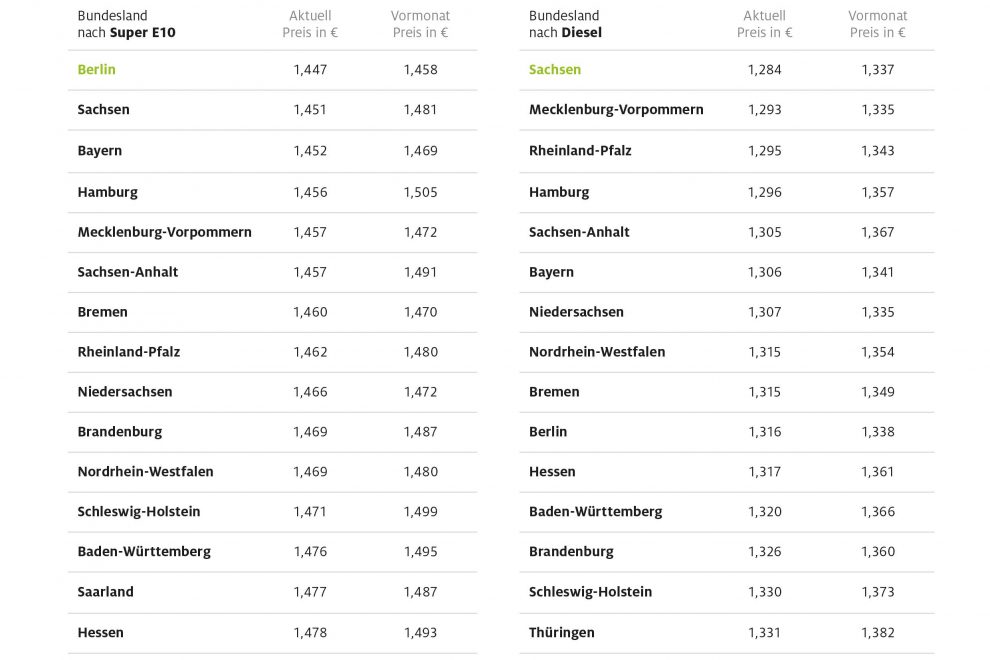Select the highlighted Sachsen entry in Diesel table
990x660 pixels.
click(555, 70)
